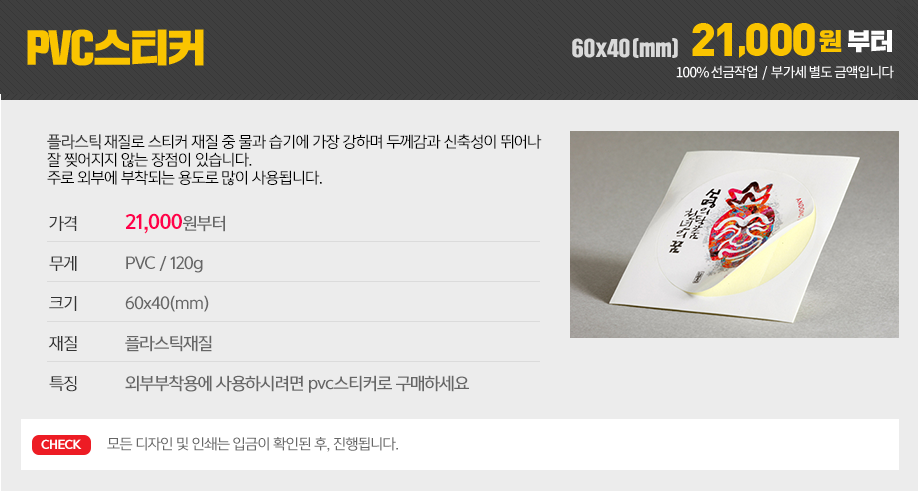918x491 pixels.
Task: Click the deposit confirmation notice text
Action: pyautogui.click(x=252, y=444)
